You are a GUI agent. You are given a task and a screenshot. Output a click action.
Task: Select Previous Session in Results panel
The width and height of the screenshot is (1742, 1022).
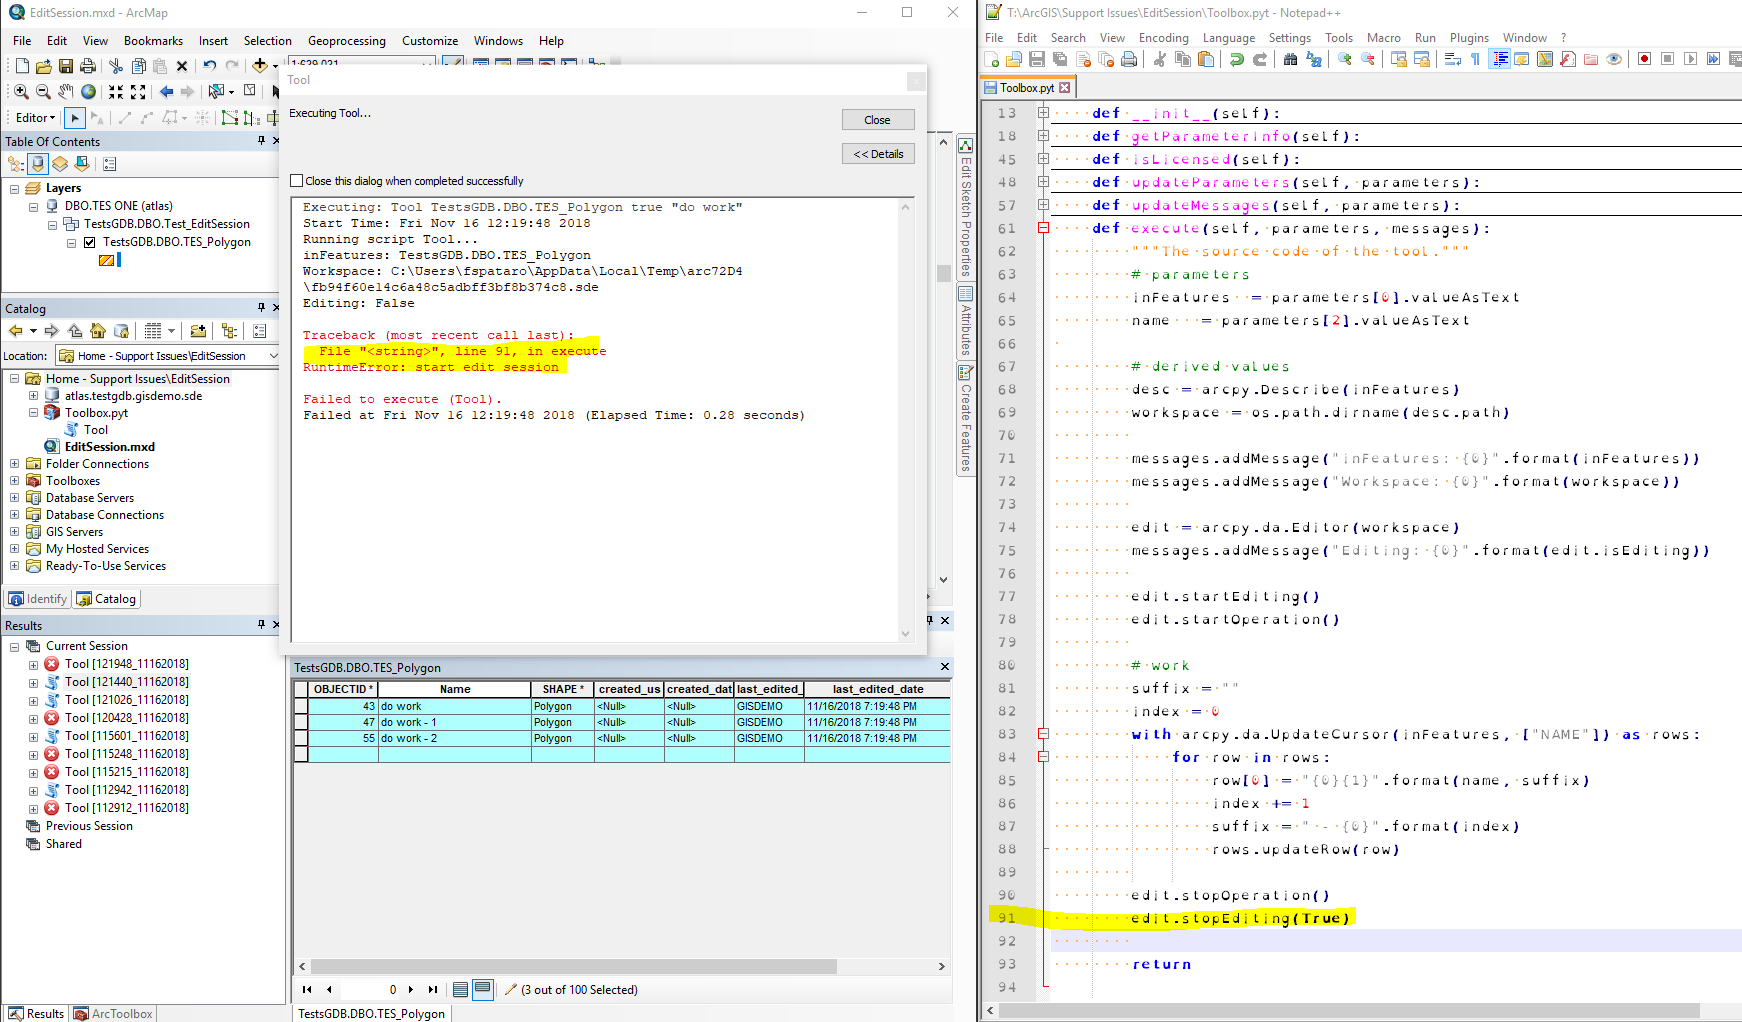tap(89, 826)
